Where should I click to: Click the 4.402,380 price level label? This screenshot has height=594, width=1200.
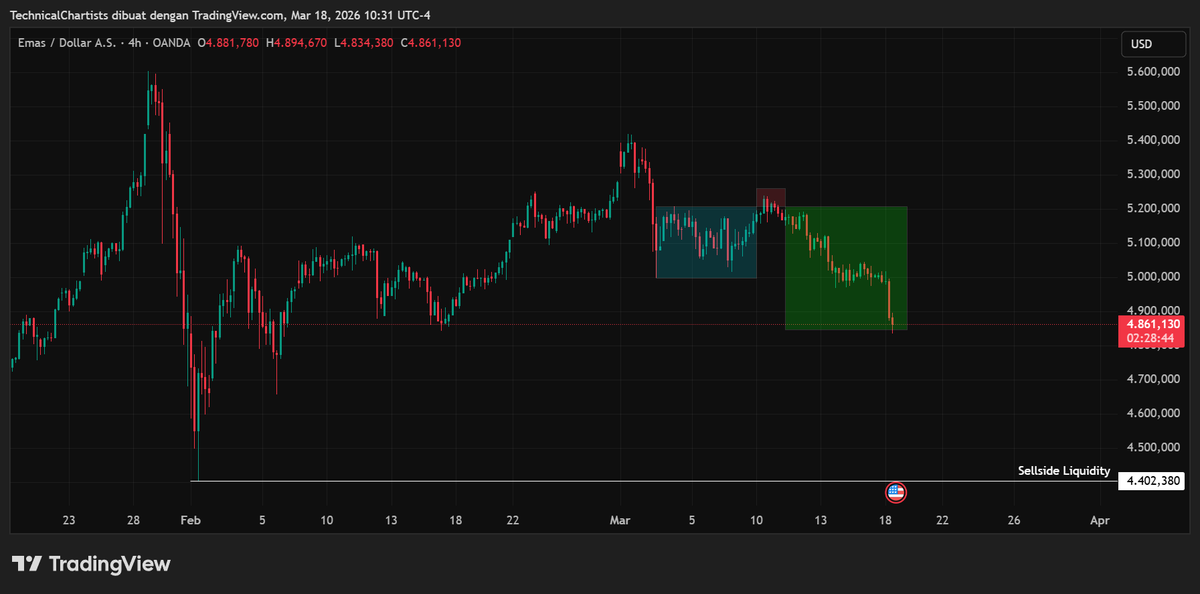click(1152, 481)
